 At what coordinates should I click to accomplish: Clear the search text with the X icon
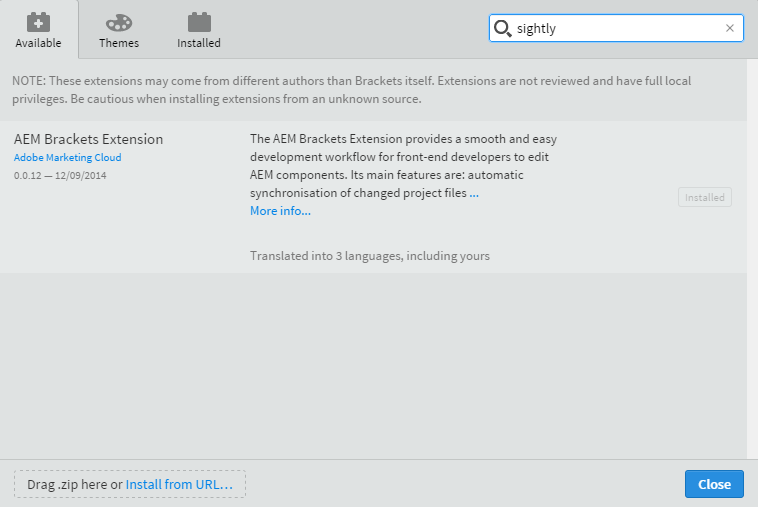tap(730, 28)
